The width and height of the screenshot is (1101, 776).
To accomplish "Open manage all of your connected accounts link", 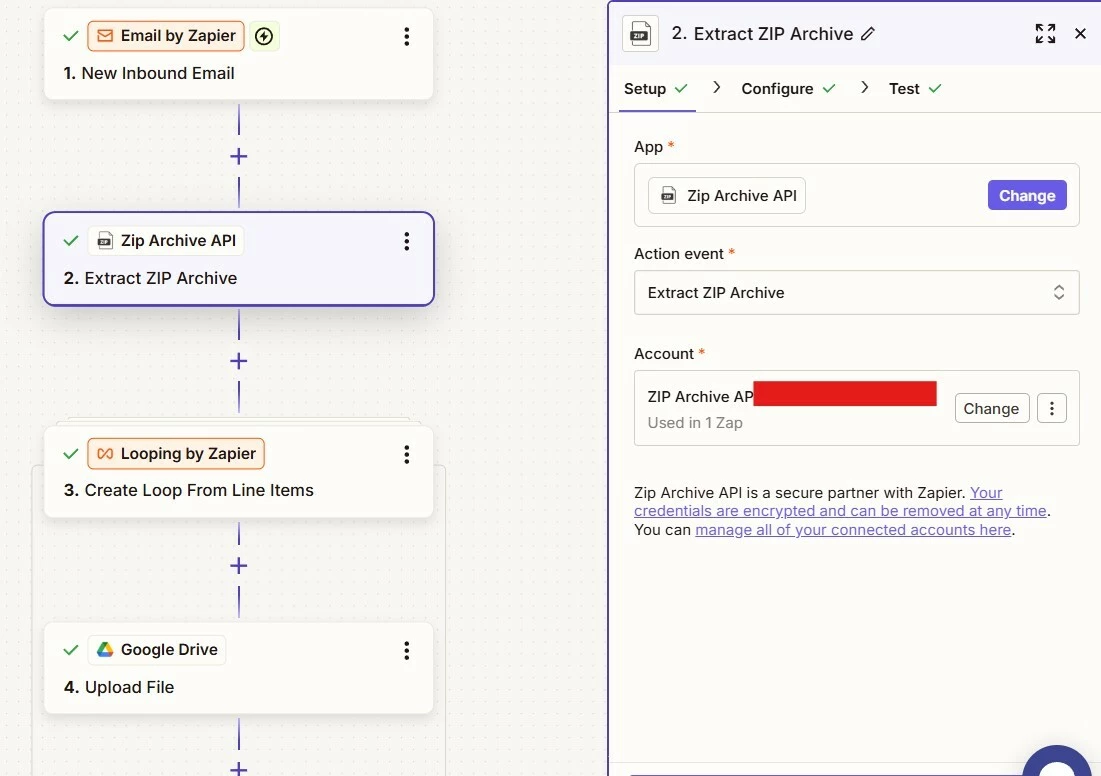I will point(853,530).
